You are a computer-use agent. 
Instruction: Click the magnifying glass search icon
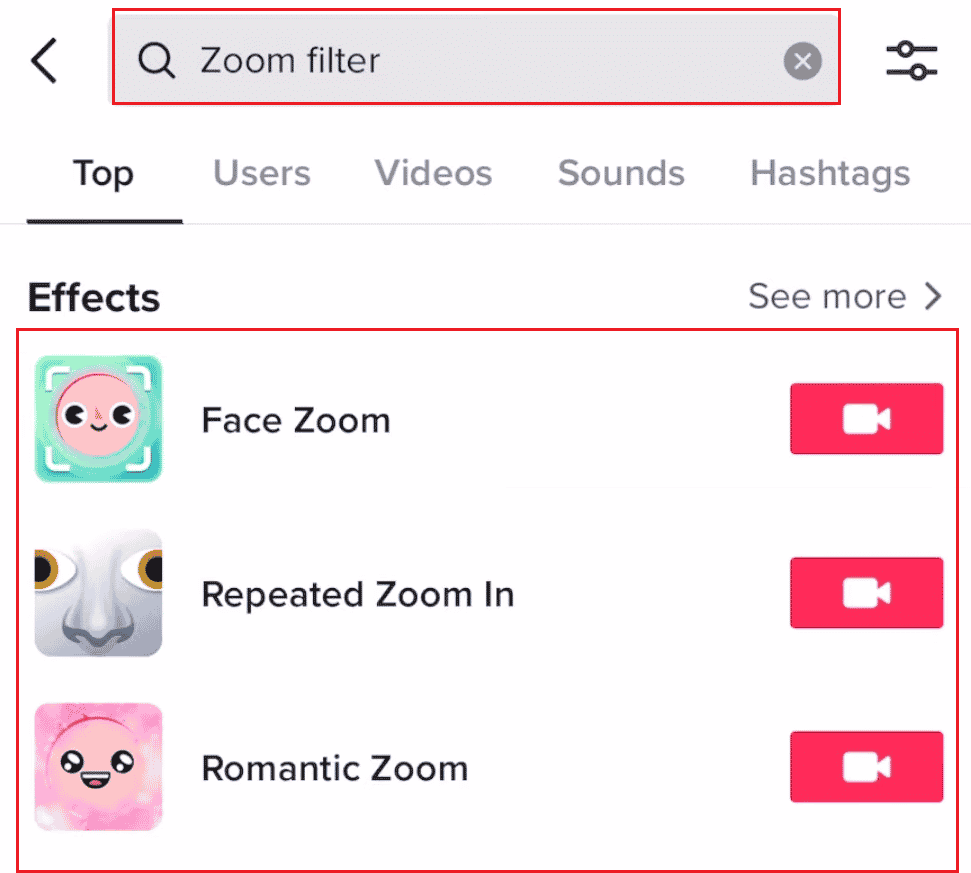156,62
